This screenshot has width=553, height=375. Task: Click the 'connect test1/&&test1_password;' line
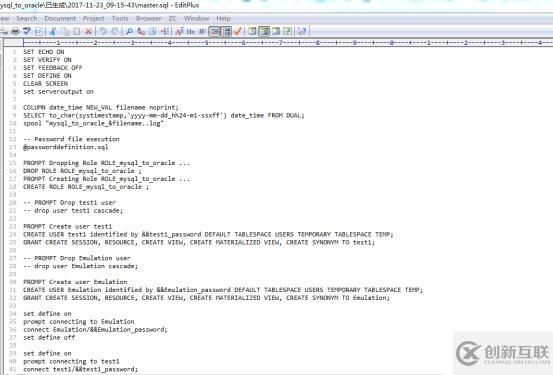tap(80, 369)
